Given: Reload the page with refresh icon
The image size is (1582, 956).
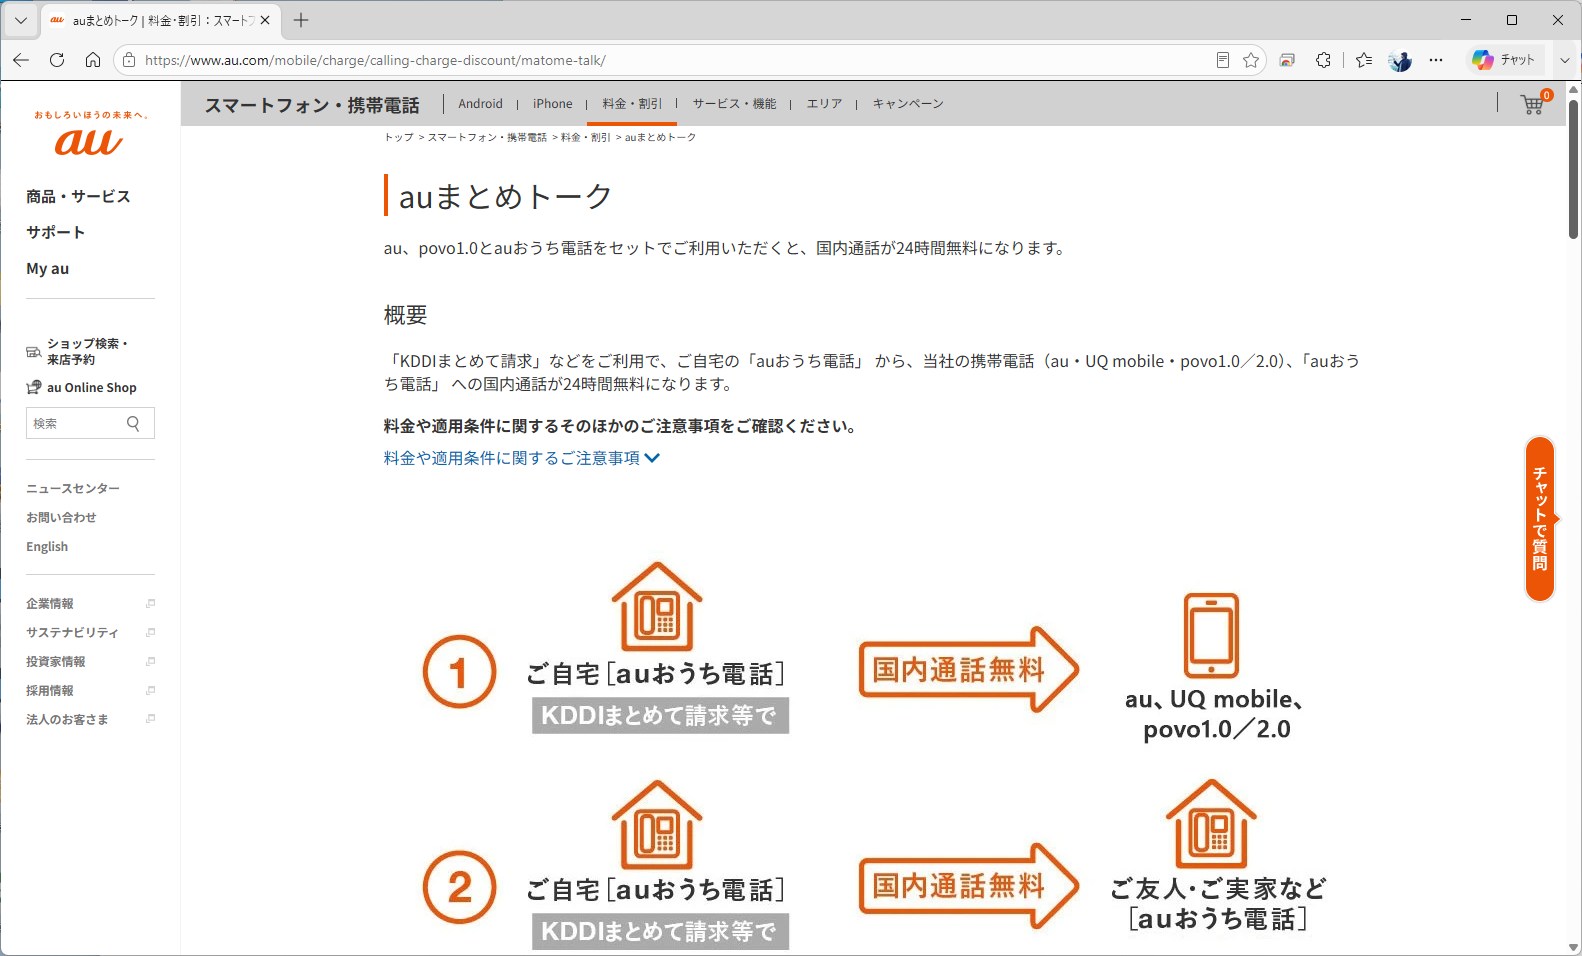Looking at the screenshot, I should coord(57,60).
